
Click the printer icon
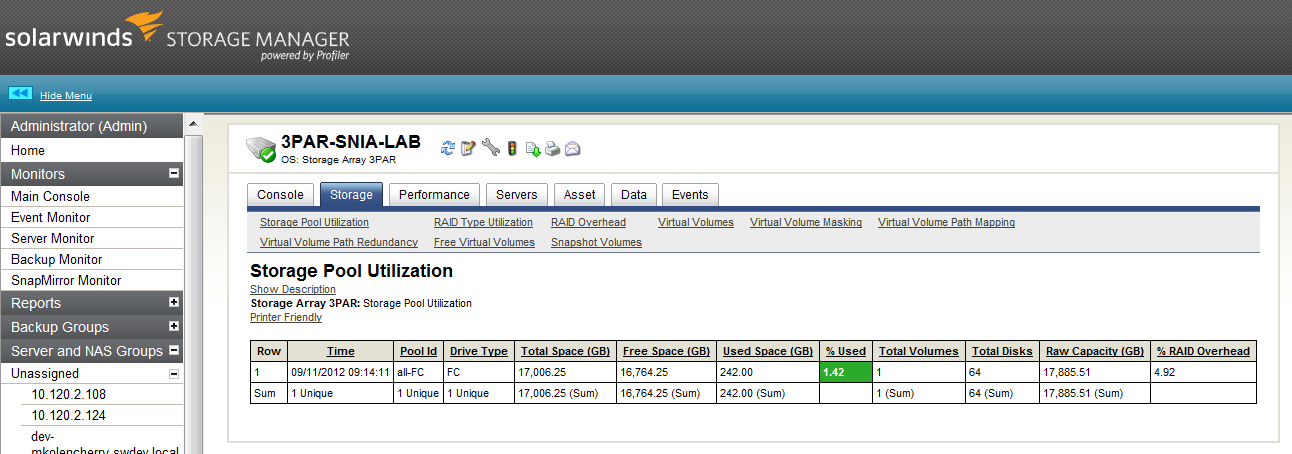pos(553,149)
